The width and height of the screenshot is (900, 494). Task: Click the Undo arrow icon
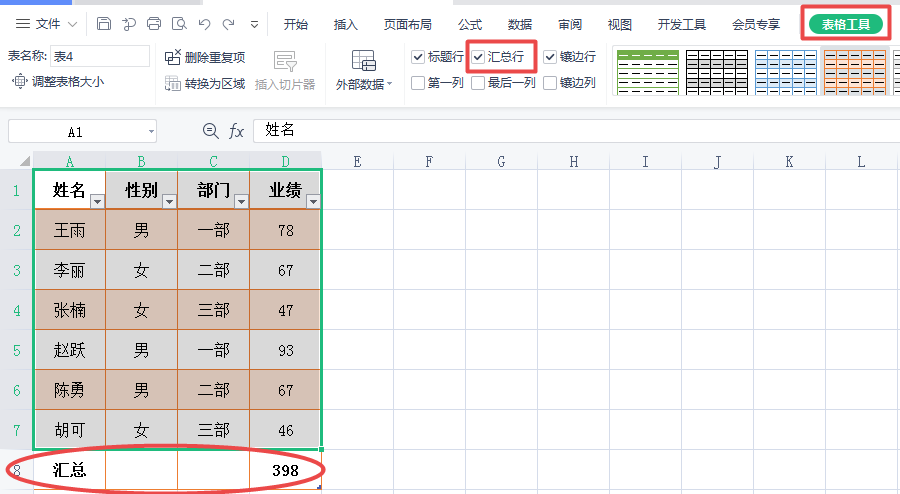204,24
